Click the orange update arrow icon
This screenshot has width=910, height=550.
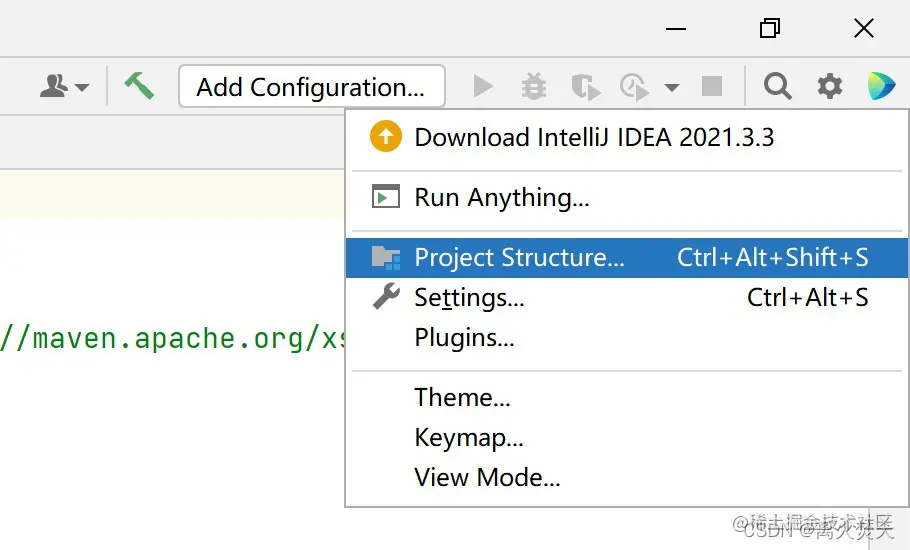(385, 136)
